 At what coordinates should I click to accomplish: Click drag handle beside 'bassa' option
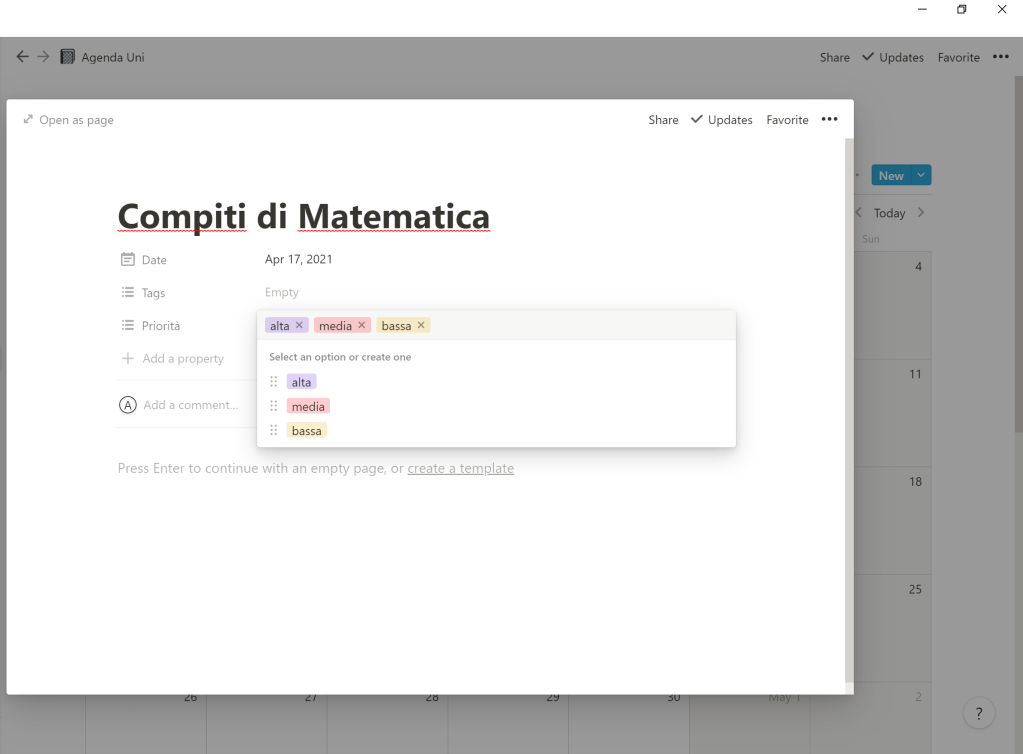[x=274, y=430]
